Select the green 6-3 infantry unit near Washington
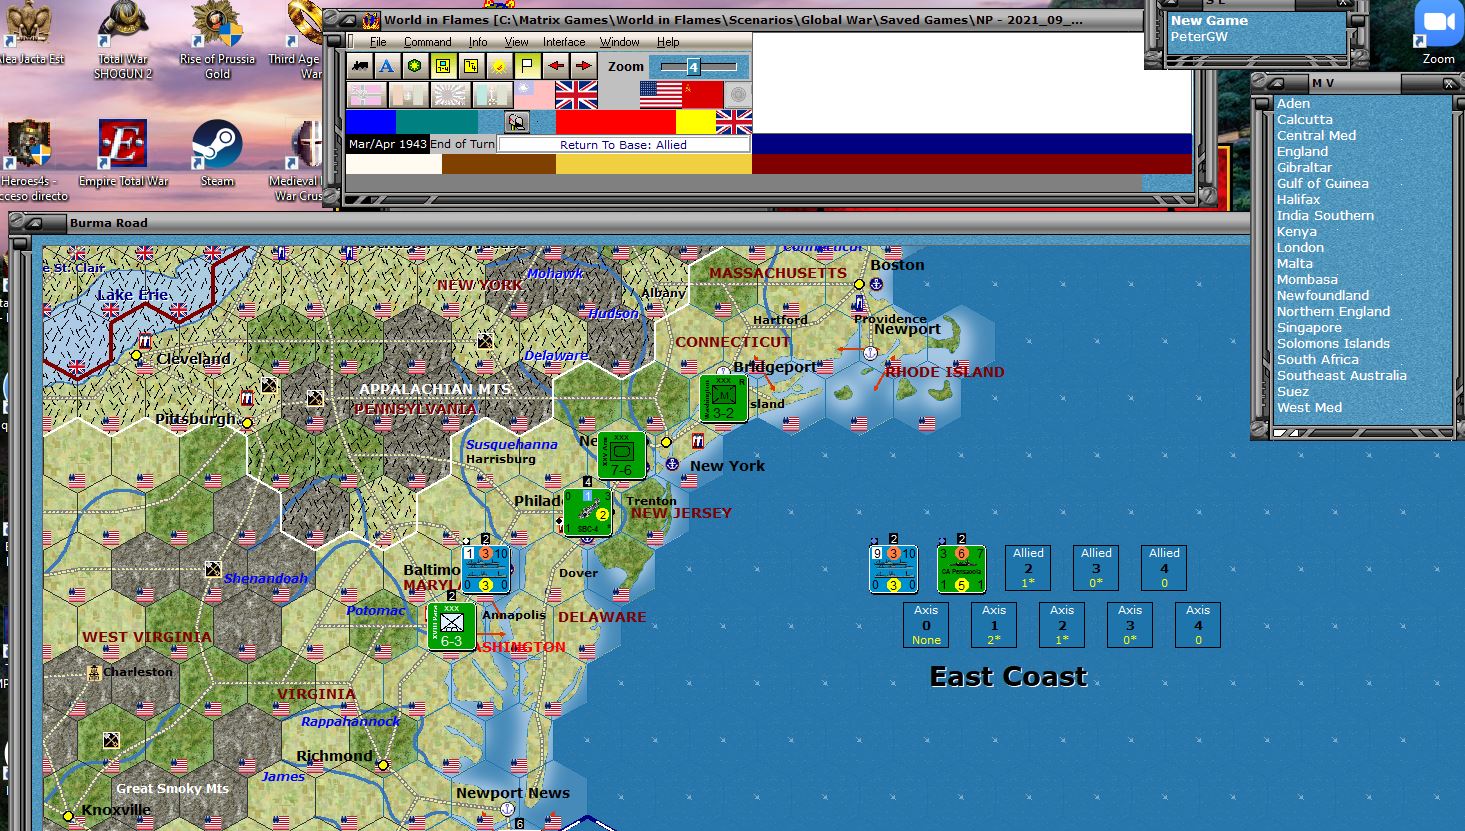This screenshot has width=1465, height=831. [x=451, y=627]
